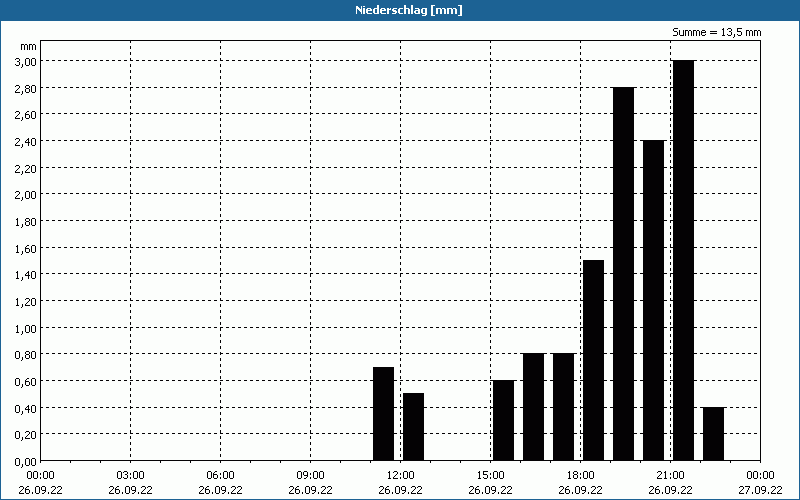This screenshot has height=500, width=800.
Task: Select the 1,60 y-axis value
Action: point(26,248)
